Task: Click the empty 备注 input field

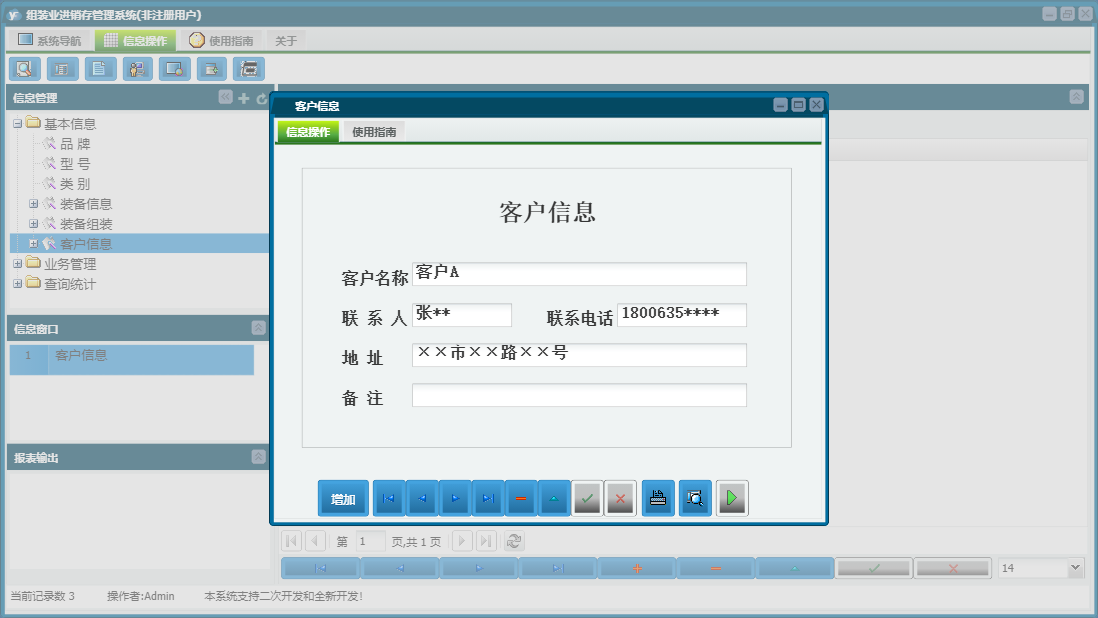Action: (579, 395)
